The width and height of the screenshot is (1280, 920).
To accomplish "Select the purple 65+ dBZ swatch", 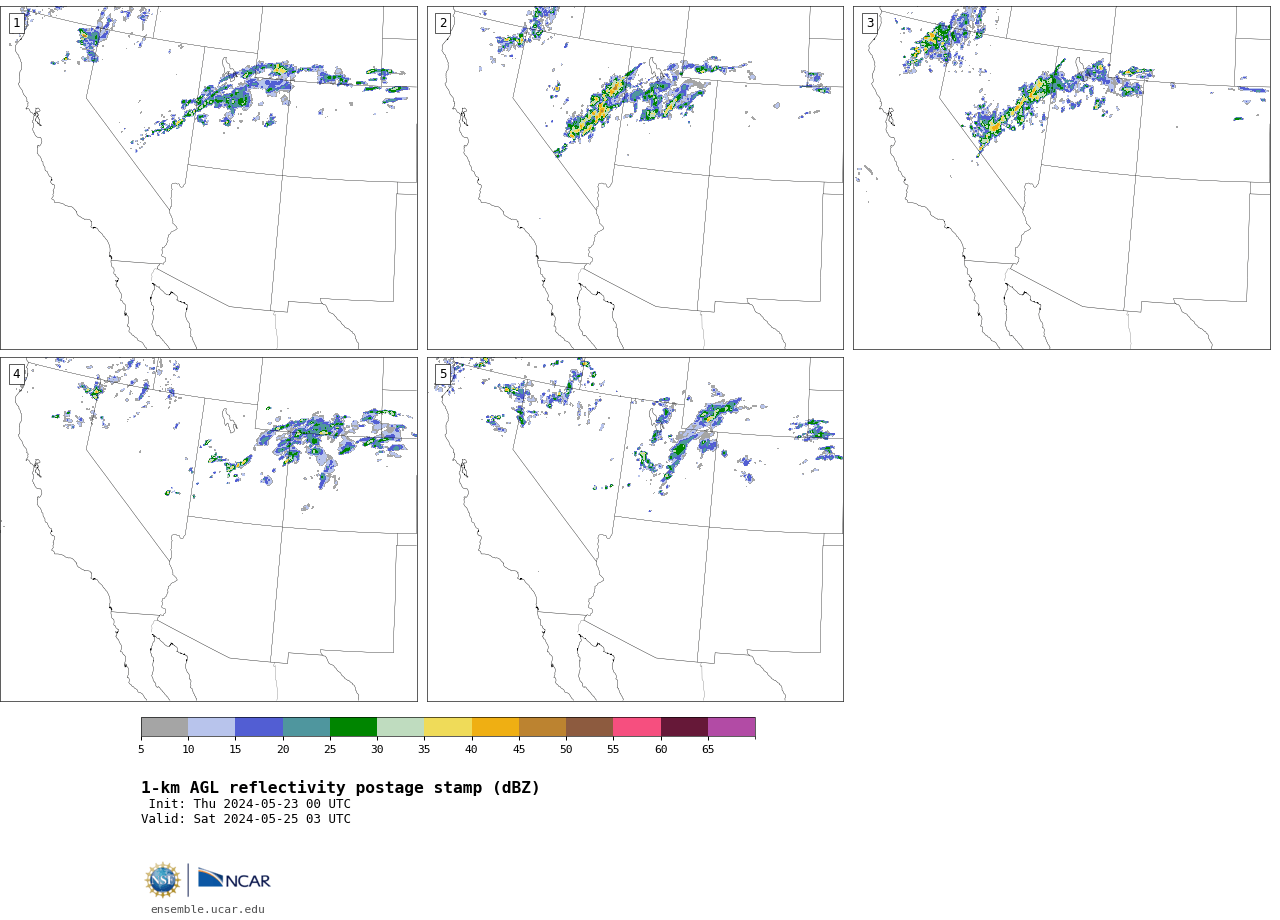I will (x=731, y=727).
